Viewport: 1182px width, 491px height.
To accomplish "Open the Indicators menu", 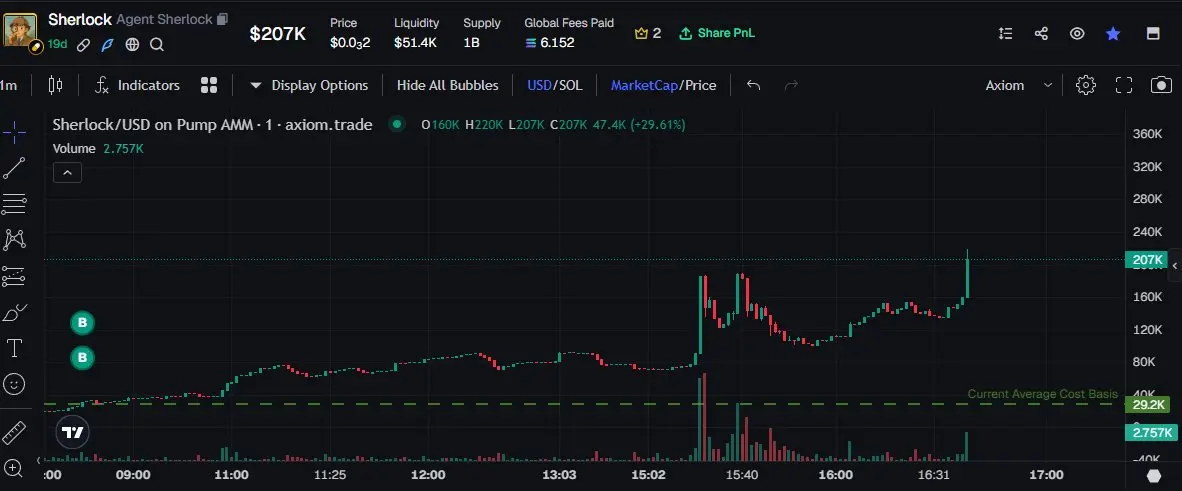I will (x=137, y=85).
